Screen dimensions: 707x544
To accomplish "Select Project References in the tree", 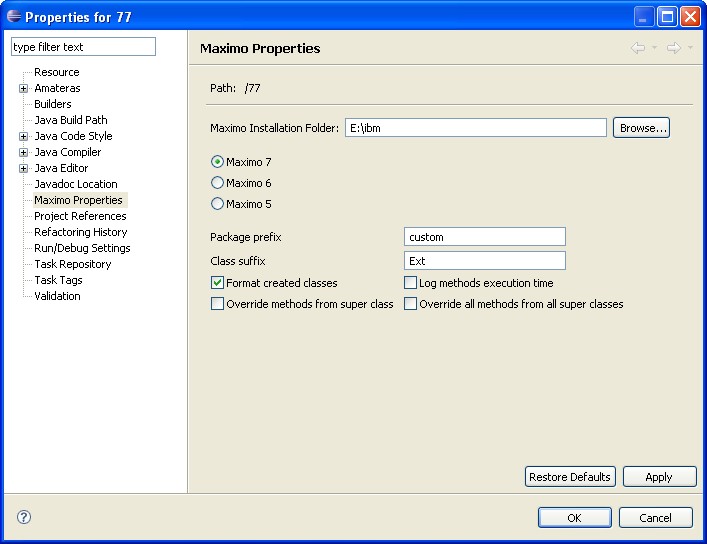I will click(x=80, y=216).
